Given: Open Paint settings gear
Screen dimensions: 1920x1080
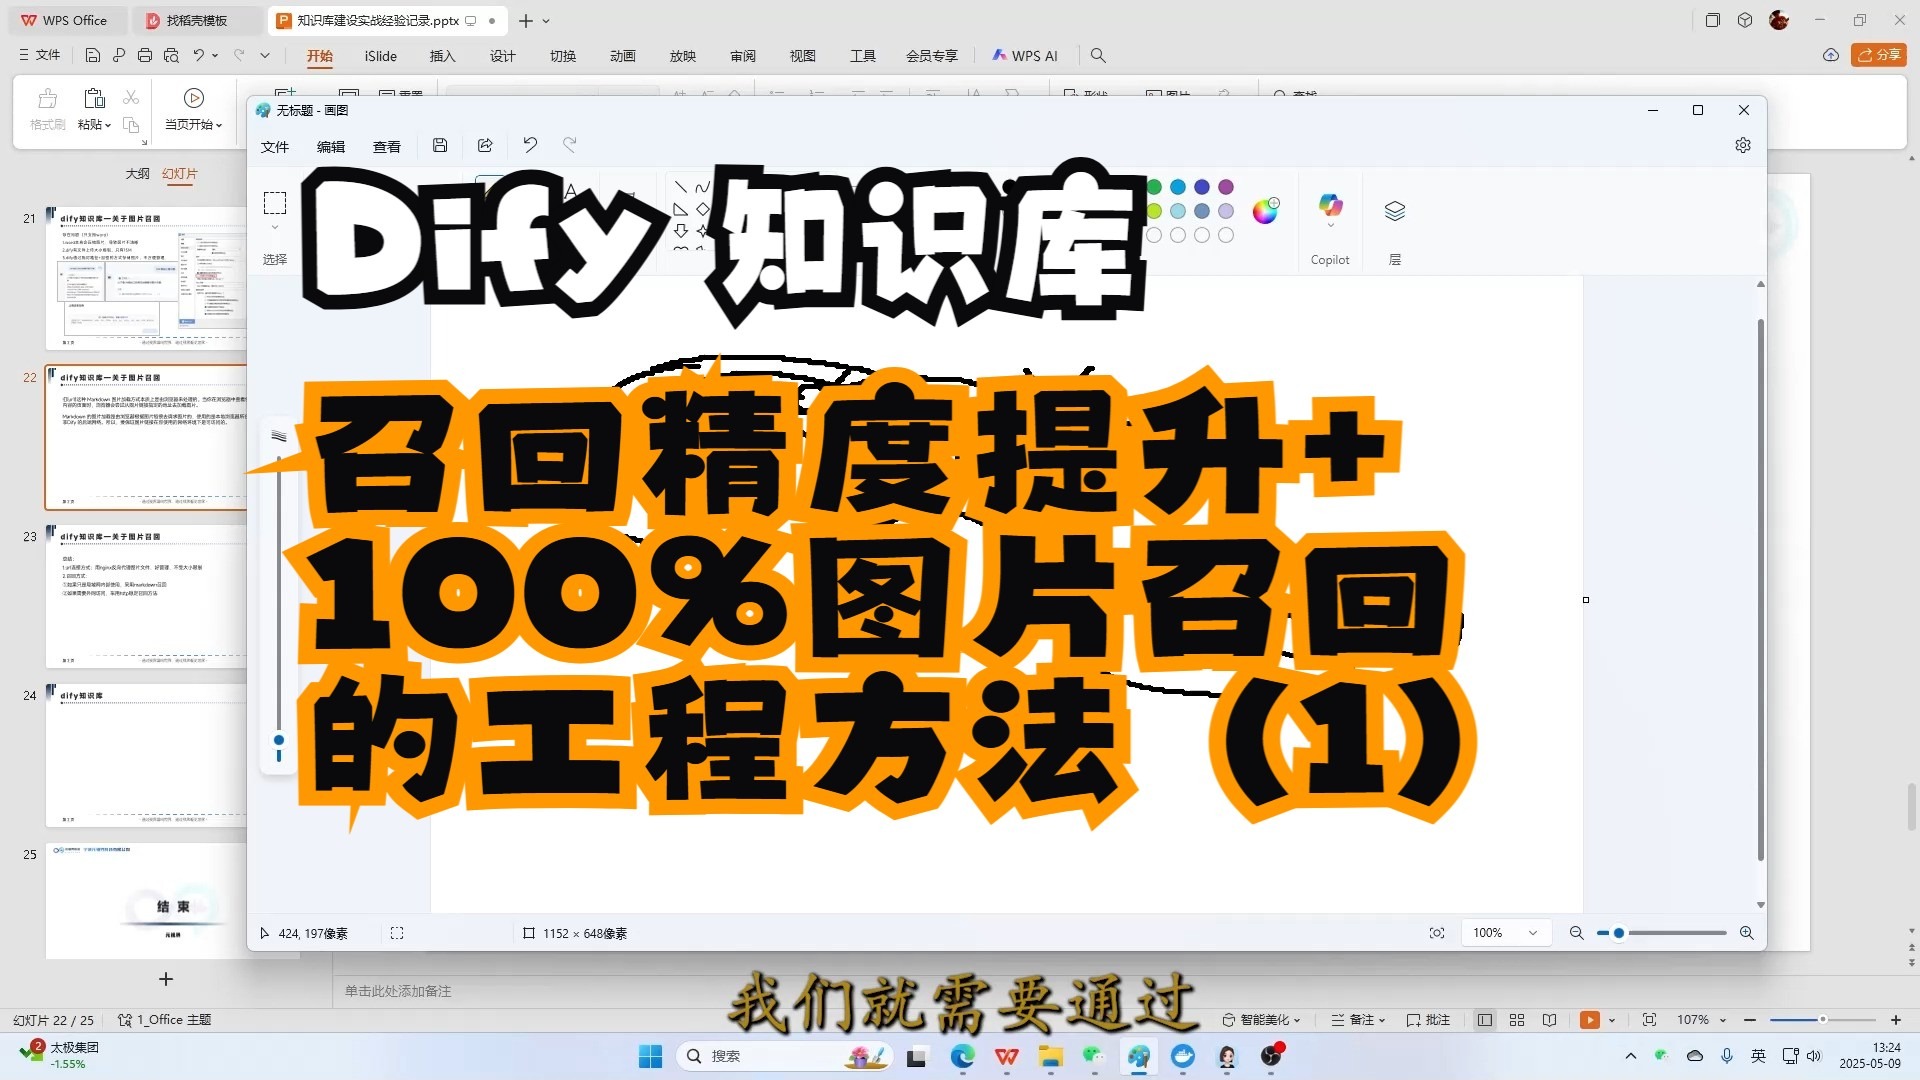Looking at the screenshot, I should (1743, 146).
